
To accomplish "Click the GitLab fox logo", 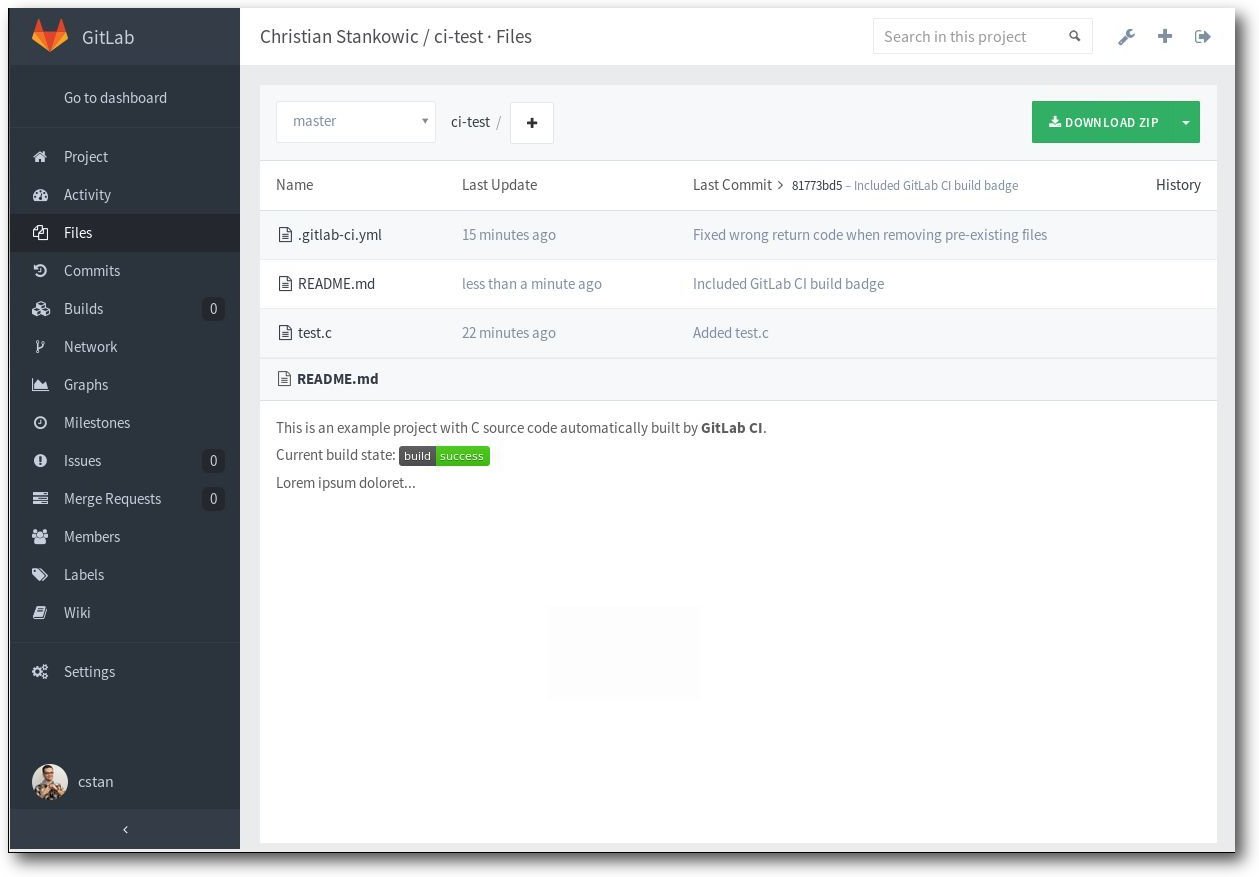I will tap(50, 36).
